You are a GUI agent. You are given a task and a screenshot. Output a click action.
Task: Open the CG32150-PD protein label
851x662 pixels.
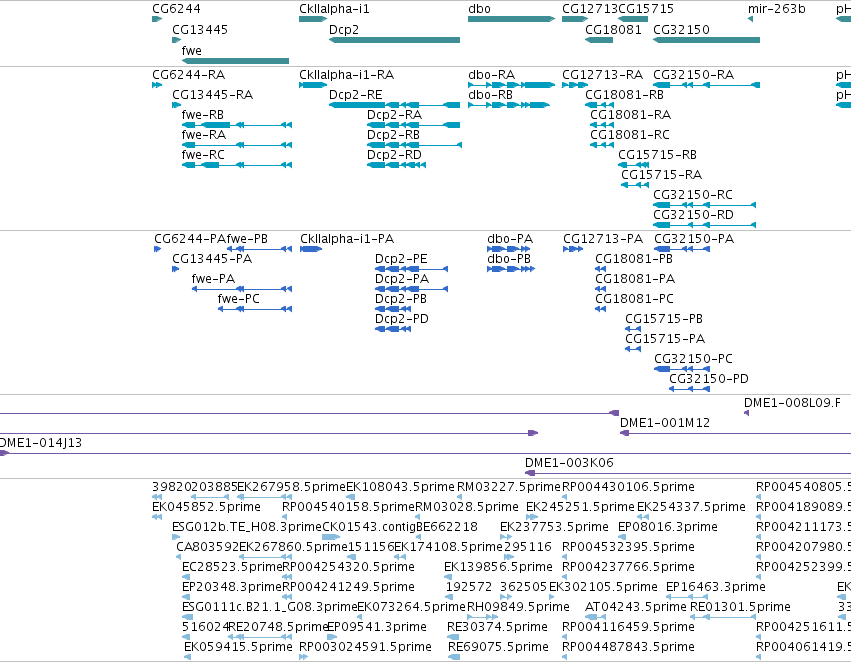click(709, 379)
